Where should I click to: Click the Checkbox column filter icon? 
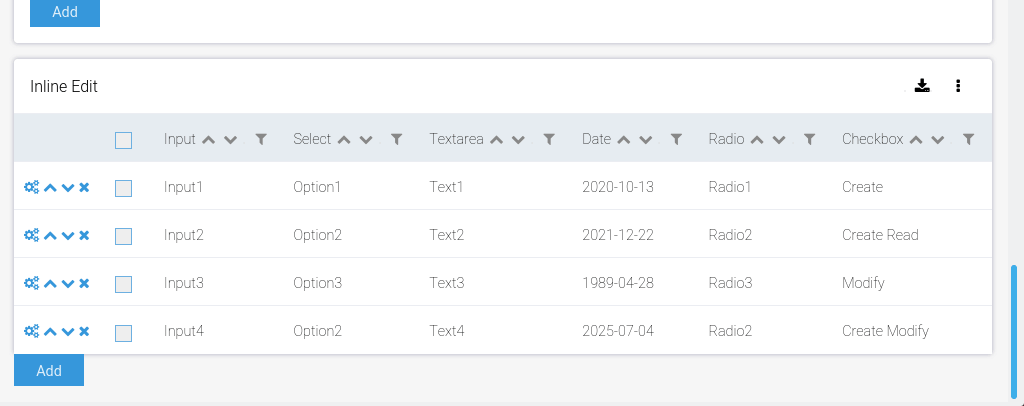tap(968, 140)
